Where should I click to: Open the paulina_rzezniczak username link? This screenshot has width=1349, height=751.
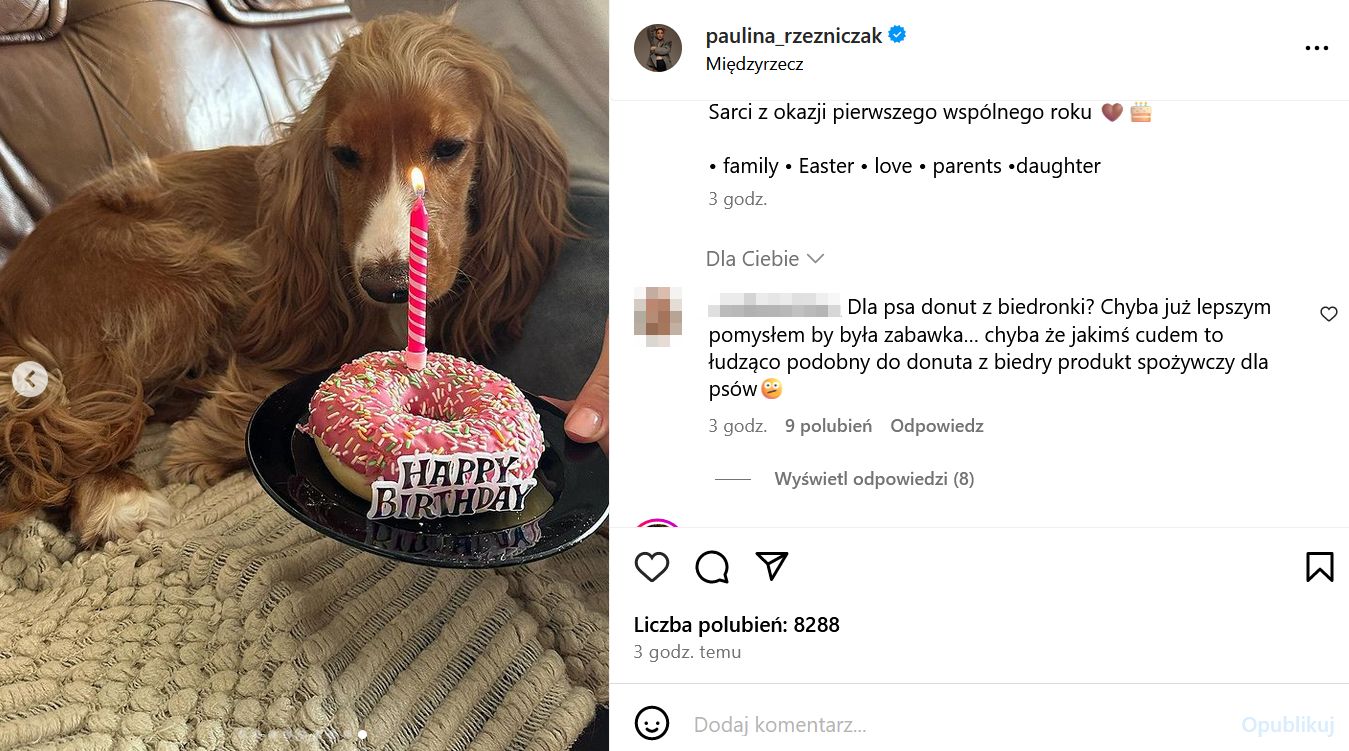(794, 36)
